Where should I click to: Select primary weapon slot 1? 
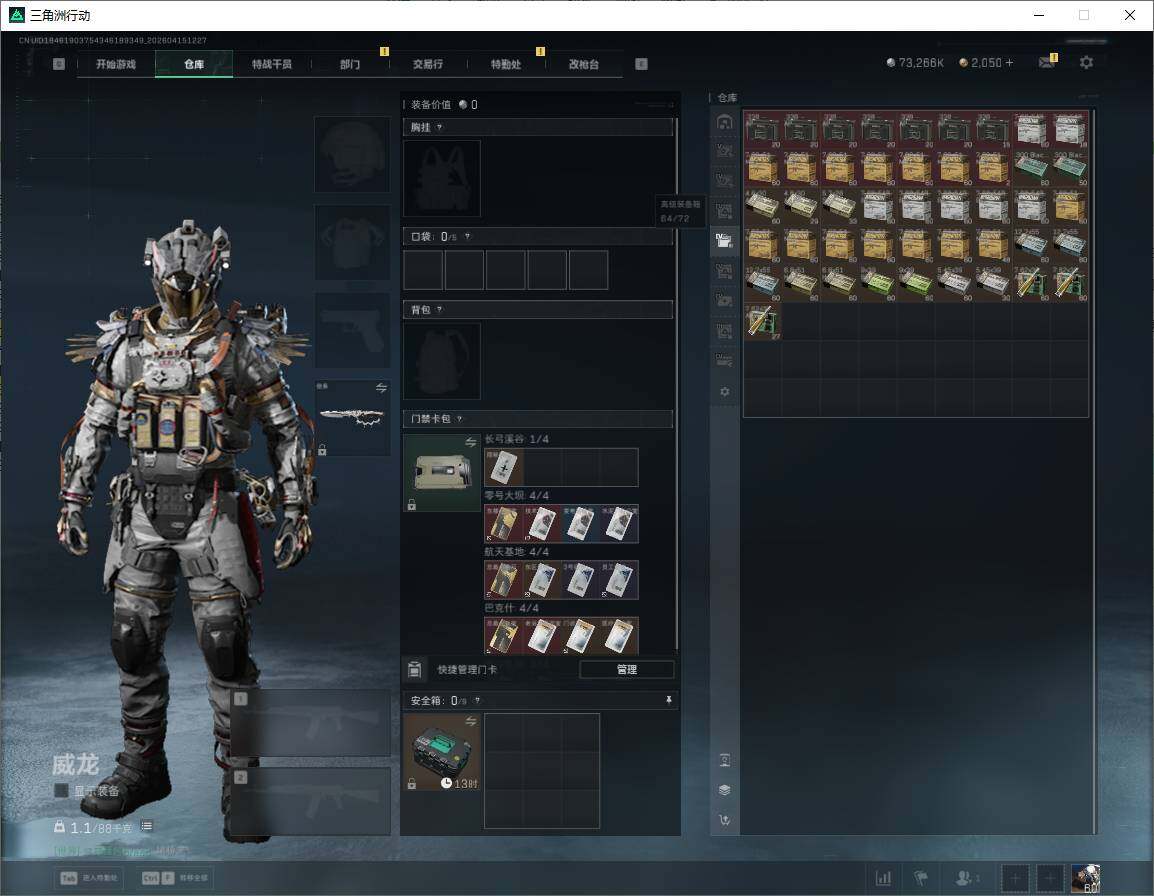(311, 723)
